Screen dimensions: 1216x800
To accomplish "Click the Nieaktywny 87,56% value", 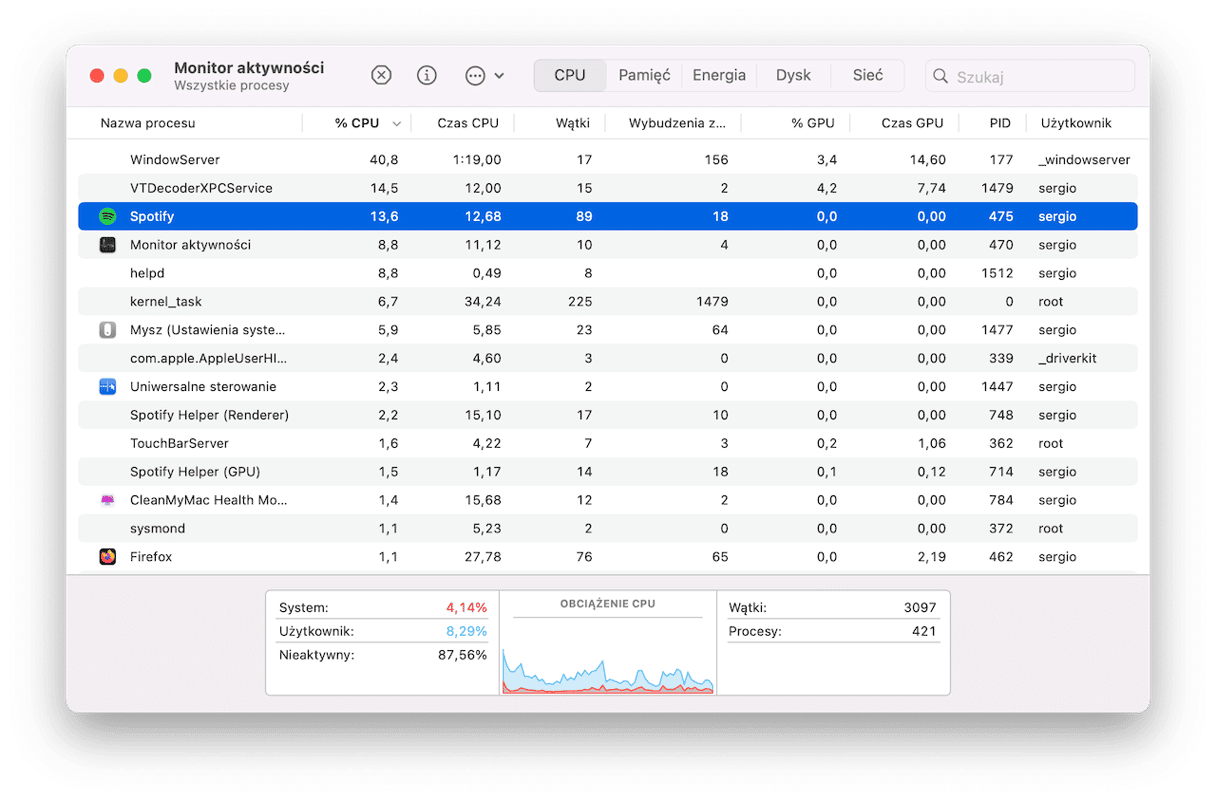I will click(x=463, y=656).
